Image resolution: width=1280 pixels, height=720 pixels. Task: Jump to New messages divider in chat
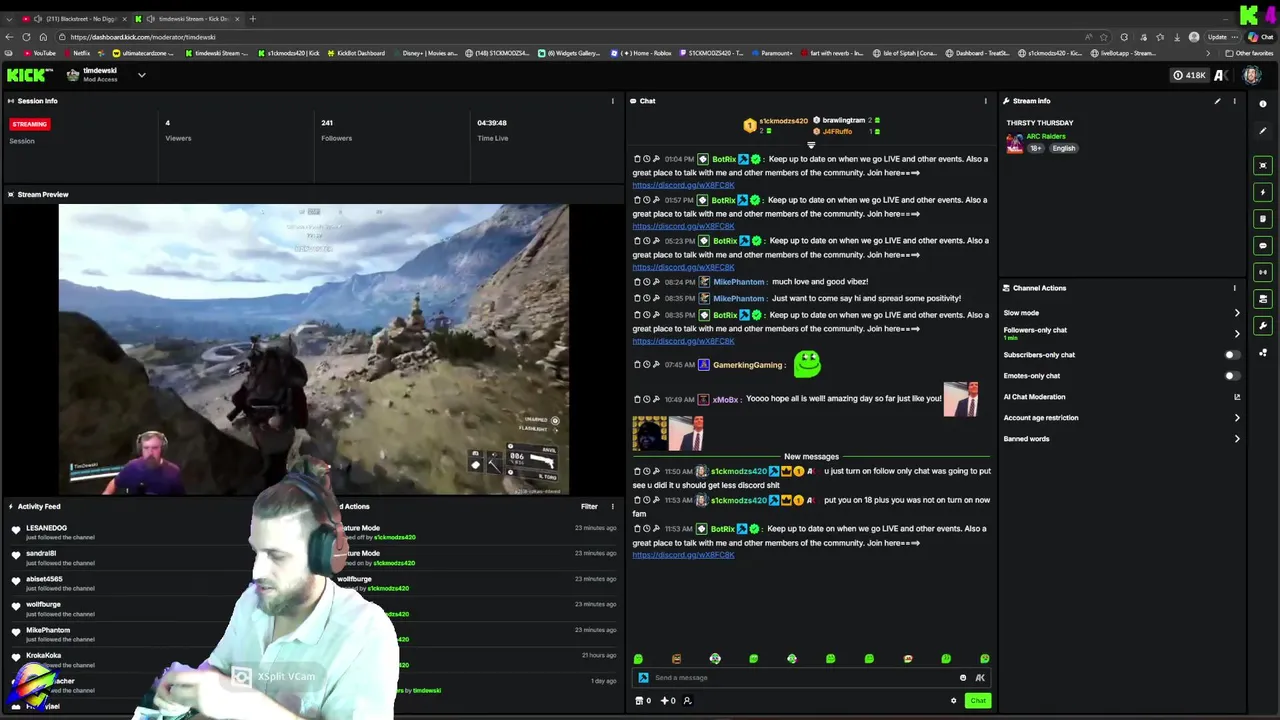811,457
